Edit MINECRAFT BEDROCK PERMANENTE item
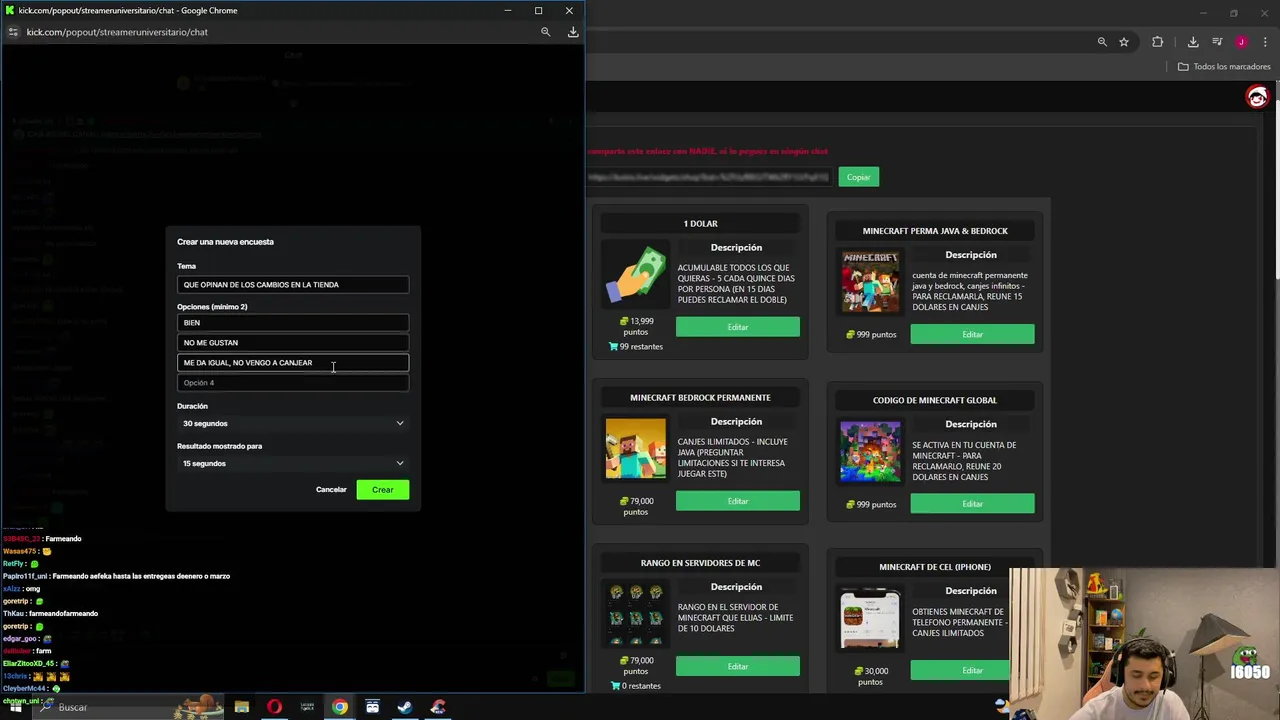This screenshot has width=1280, height=720. [738, 501]
